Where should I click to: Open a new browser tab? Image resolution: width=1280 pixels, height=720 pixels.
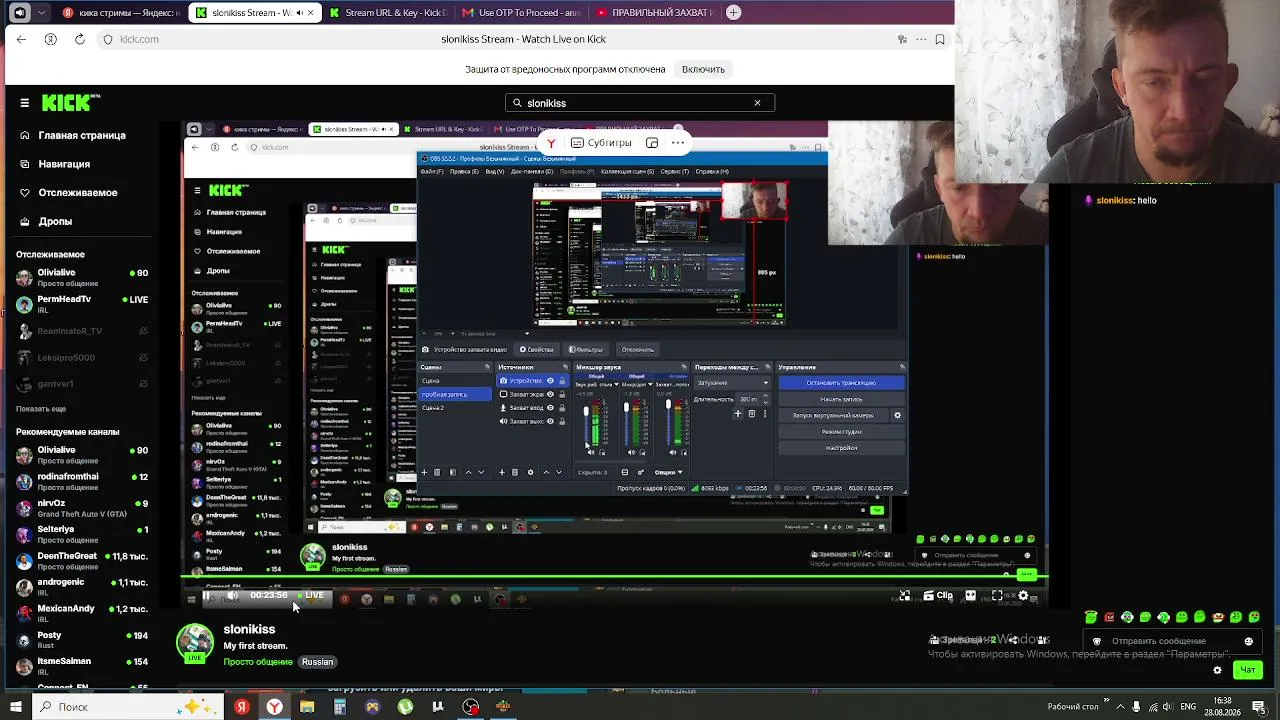pyautogui.click(x=734, y=13)
